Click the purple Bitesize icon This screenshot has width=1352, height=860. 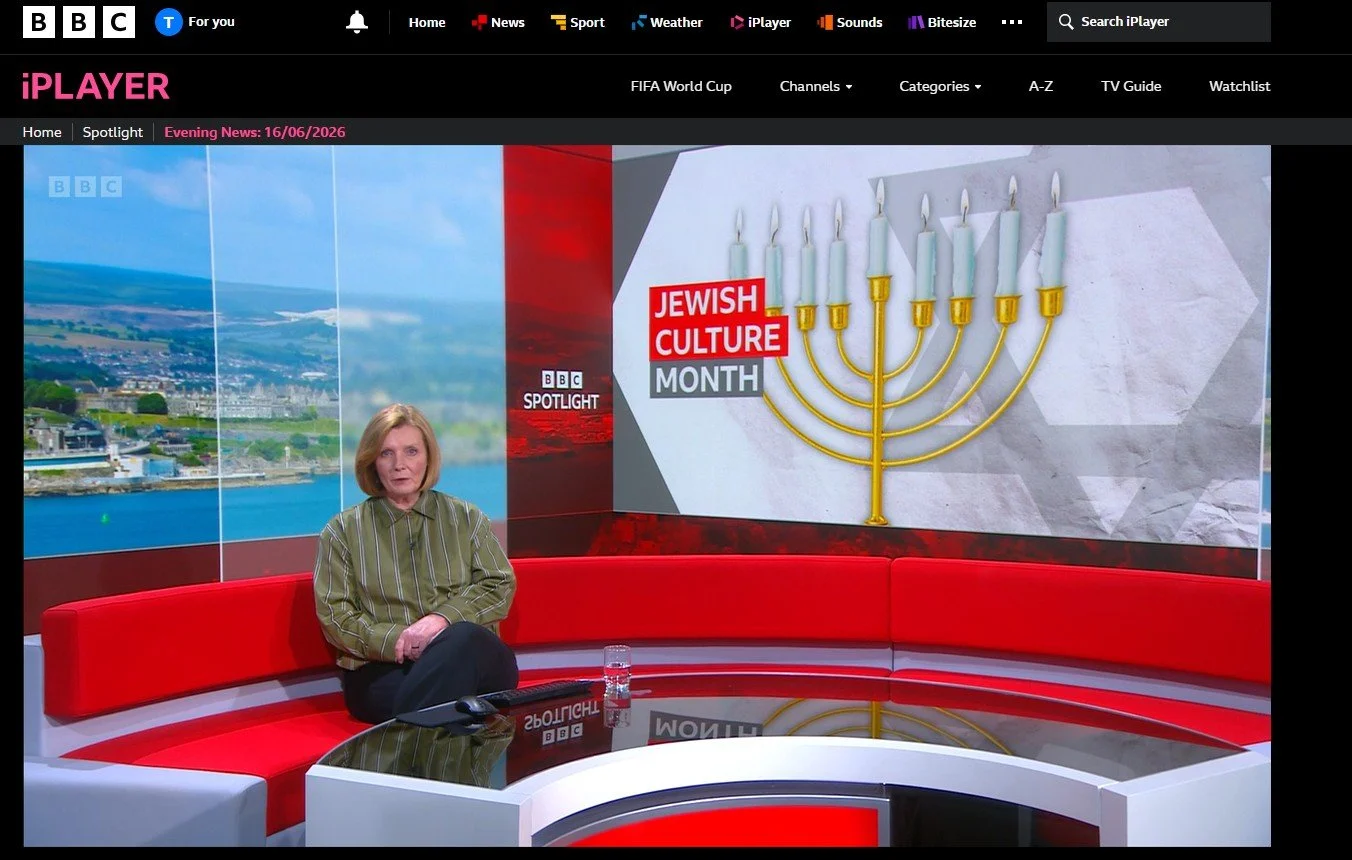point(916,22)
